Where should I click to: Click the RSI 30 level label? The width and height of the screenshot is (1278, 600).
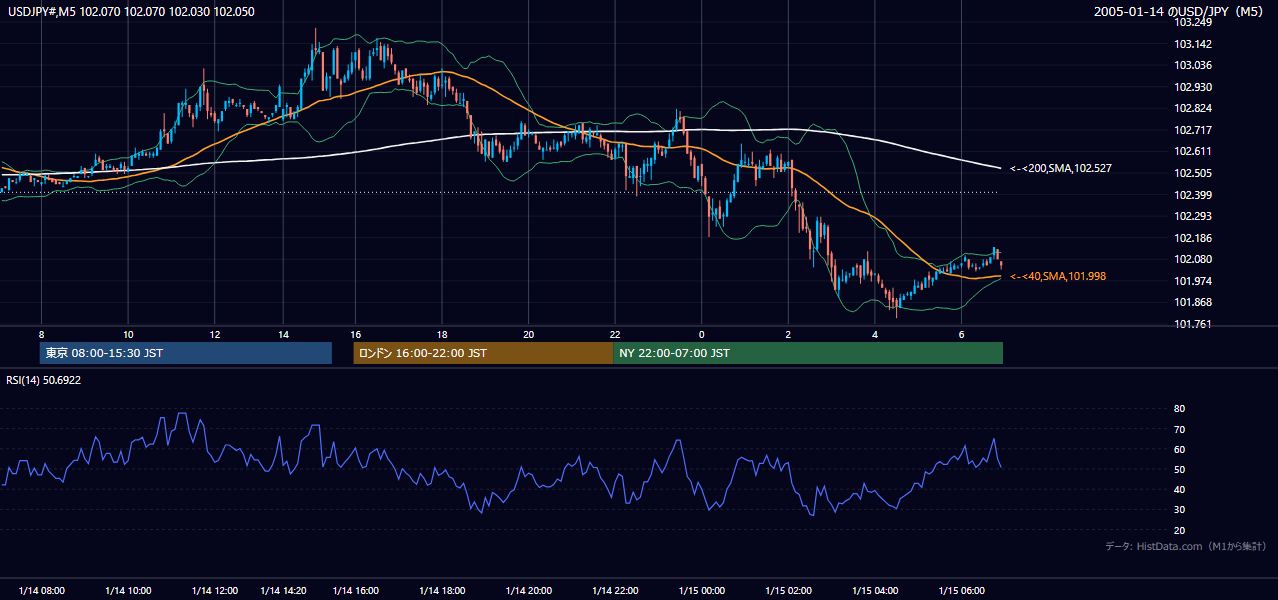1179,510
